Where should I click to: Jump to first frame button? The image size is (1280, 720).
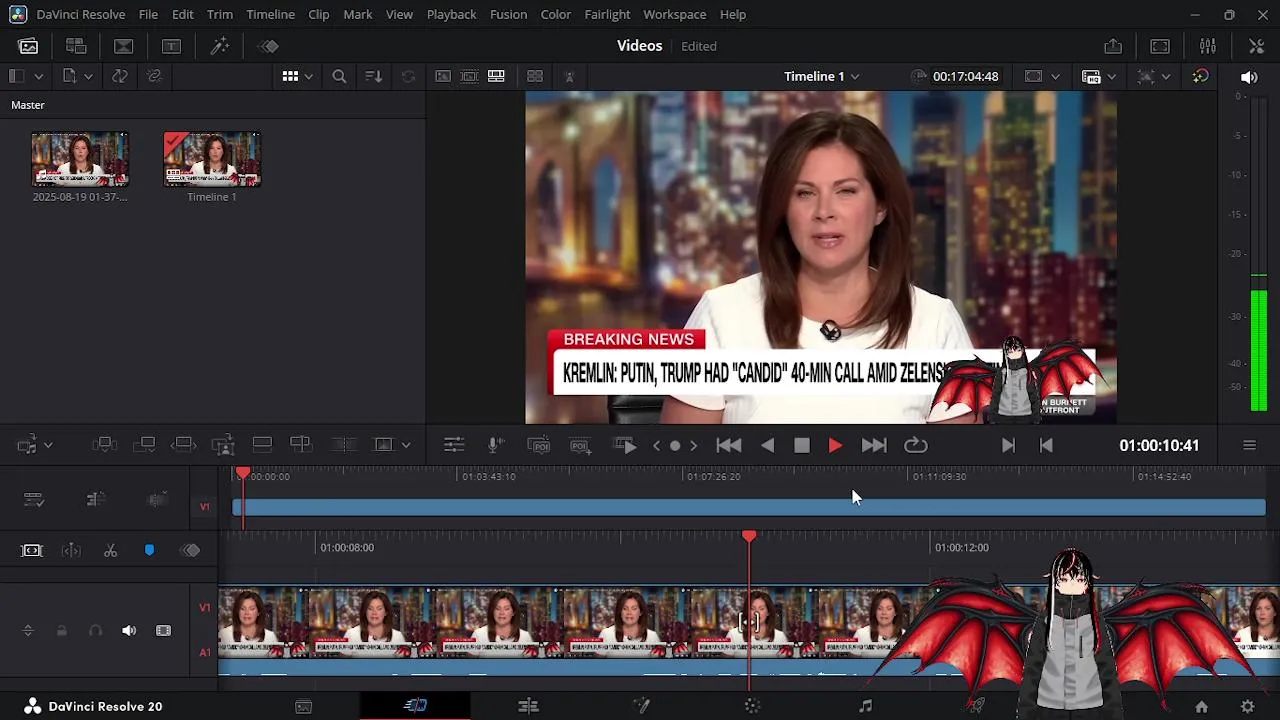click(x=729, y=445)
